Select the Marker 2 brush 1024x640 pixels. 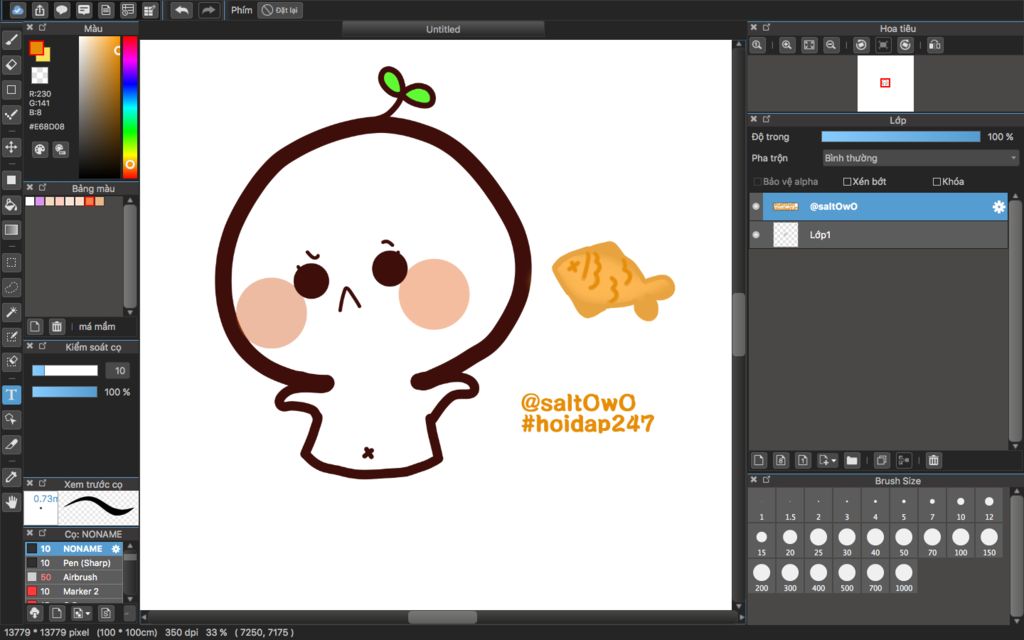tap(74, 592)
